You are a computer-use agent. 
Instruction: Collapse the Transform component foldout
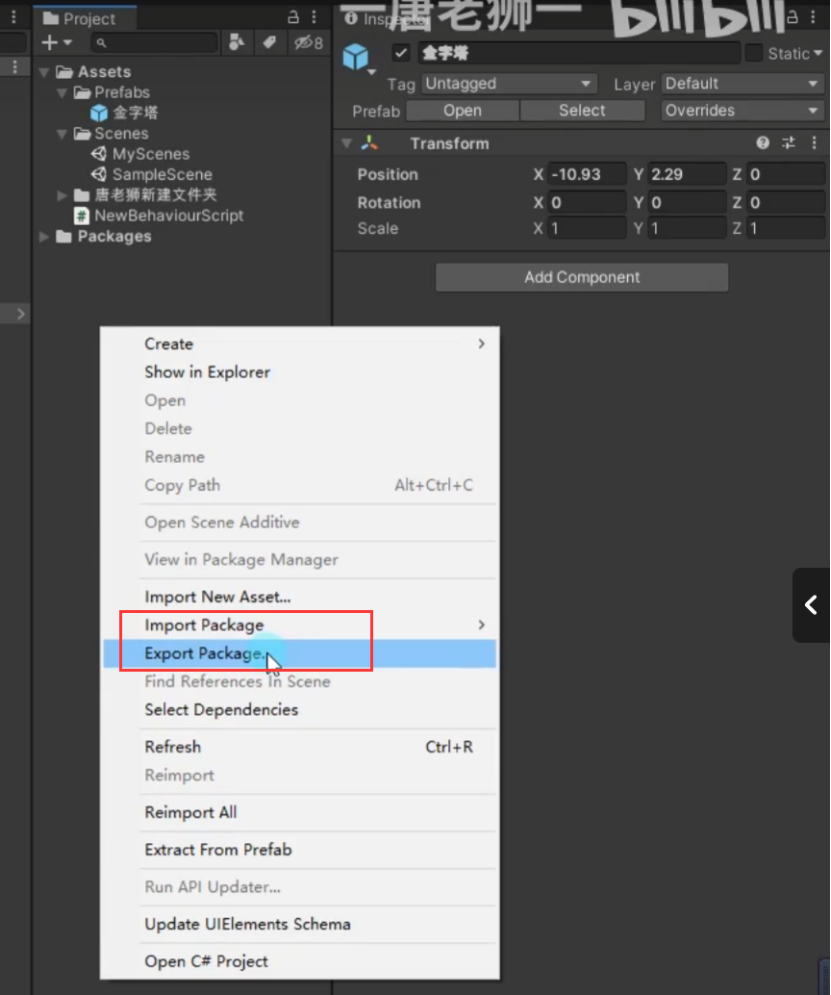(x=347, y=143)
